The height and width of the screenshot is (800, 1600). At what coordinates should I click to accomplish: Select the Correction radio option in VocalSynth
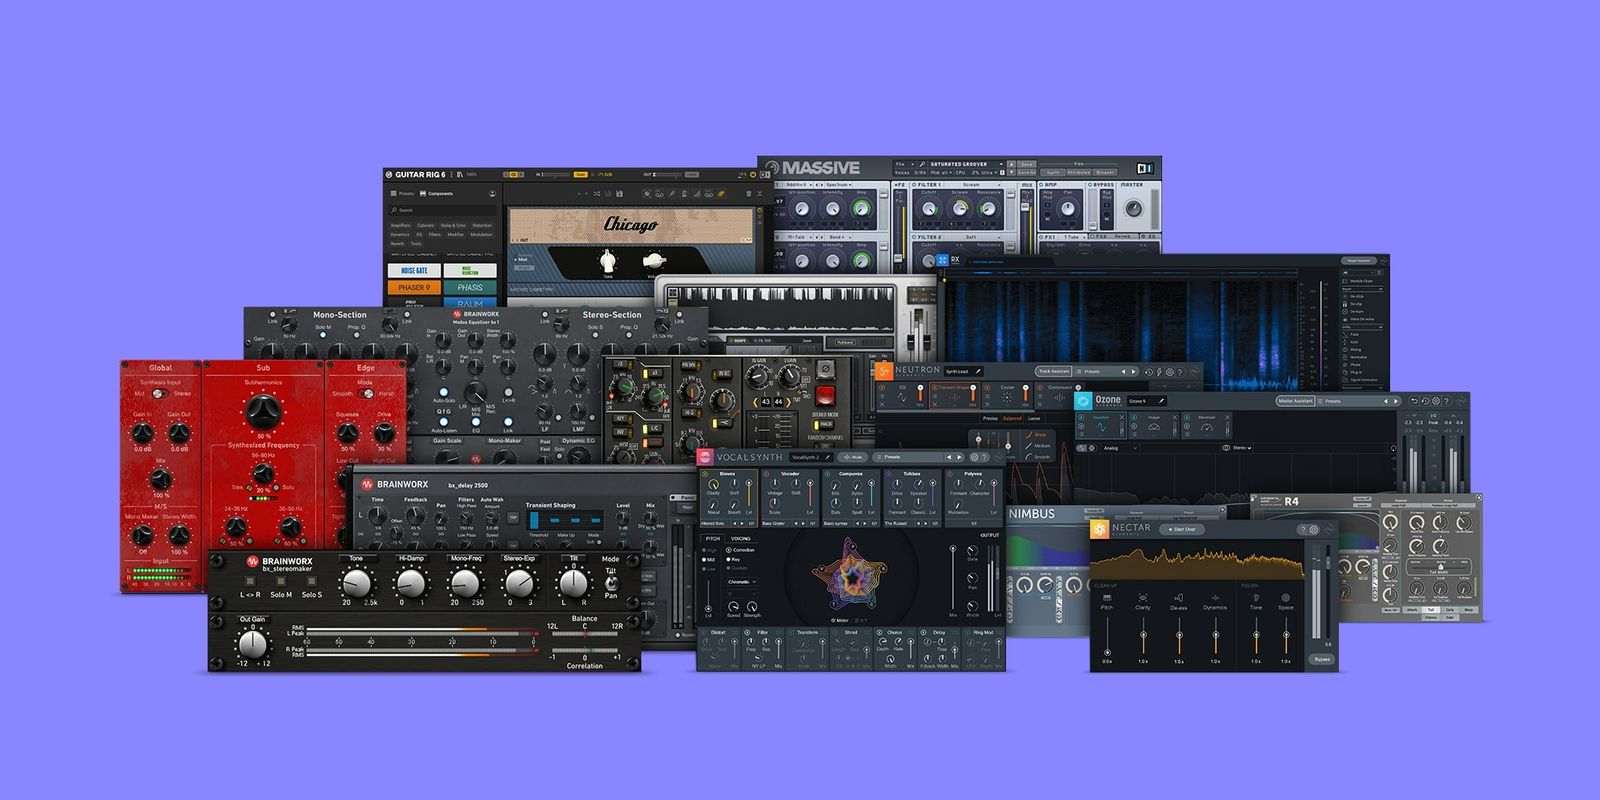click(741, 550)
